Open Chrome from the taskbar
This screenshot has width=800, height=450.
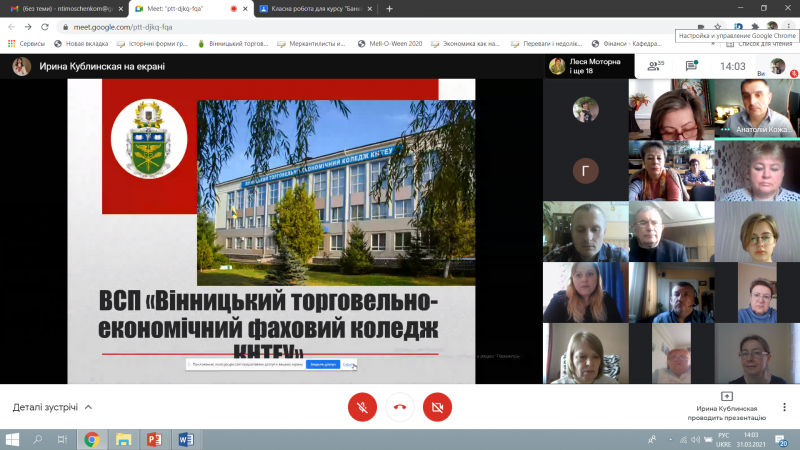click(x=92, y=439)
